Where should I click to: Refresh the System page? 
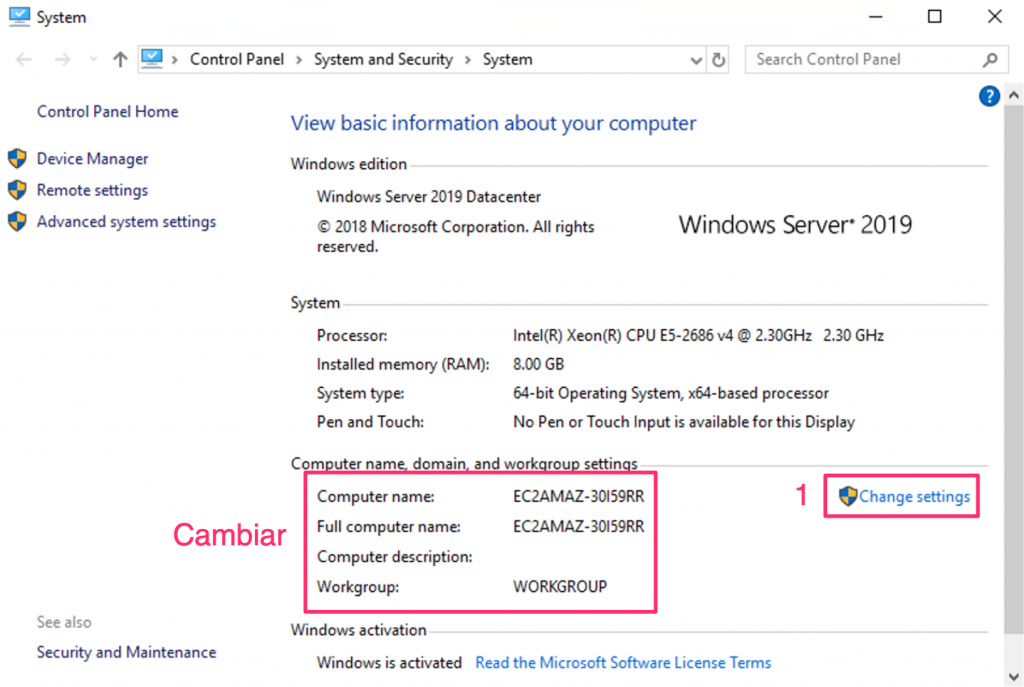[x=718, y=60]
